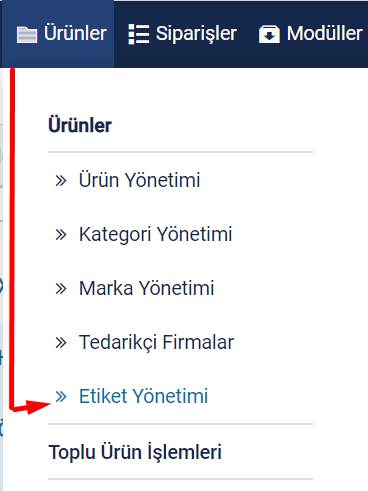368x491 pixels.
Task: Open the Siparişler top navigation menu
Action: pos(183,34)
